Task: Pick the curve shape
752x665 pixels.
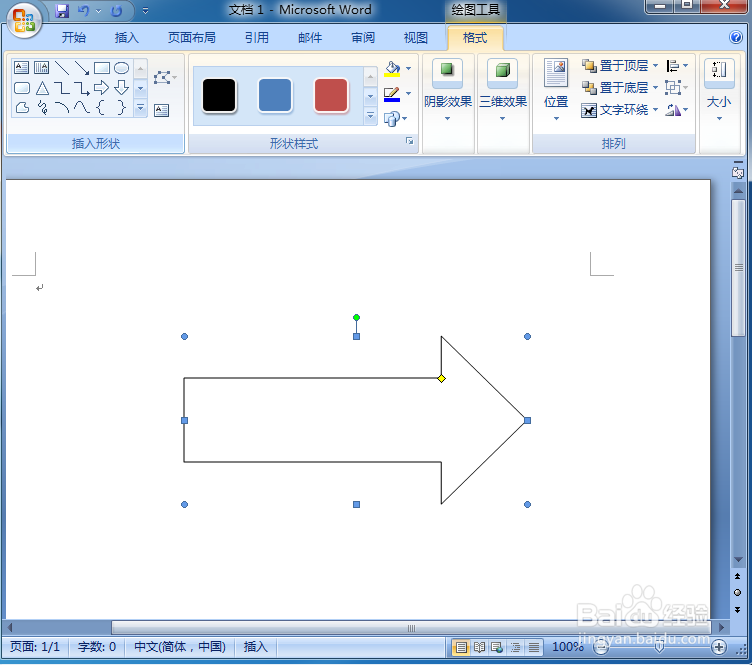Action: pos(82,108)
